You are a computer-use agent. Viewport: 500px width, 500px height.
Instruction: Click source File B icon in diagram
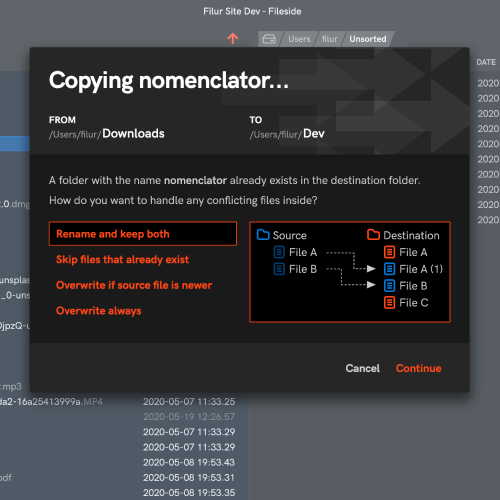tap(279, 269)
